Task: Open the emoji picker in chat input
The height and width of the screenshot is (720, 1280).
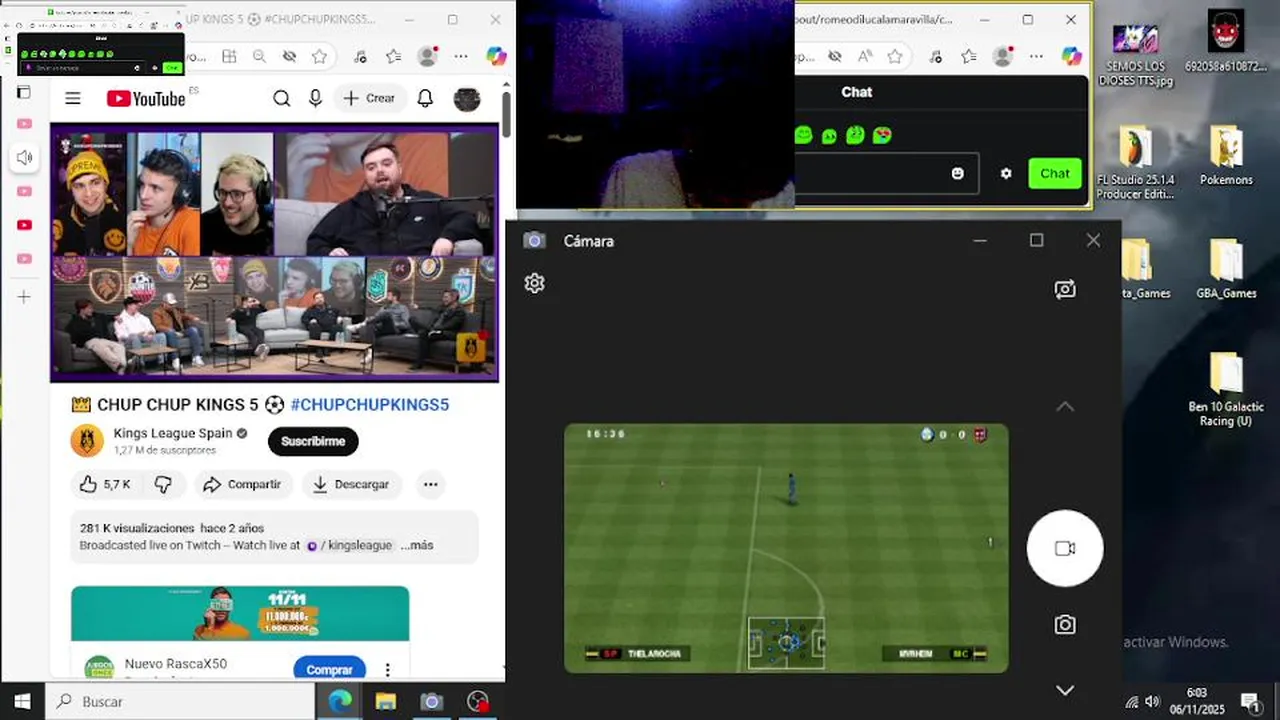Action: (957, 173)
